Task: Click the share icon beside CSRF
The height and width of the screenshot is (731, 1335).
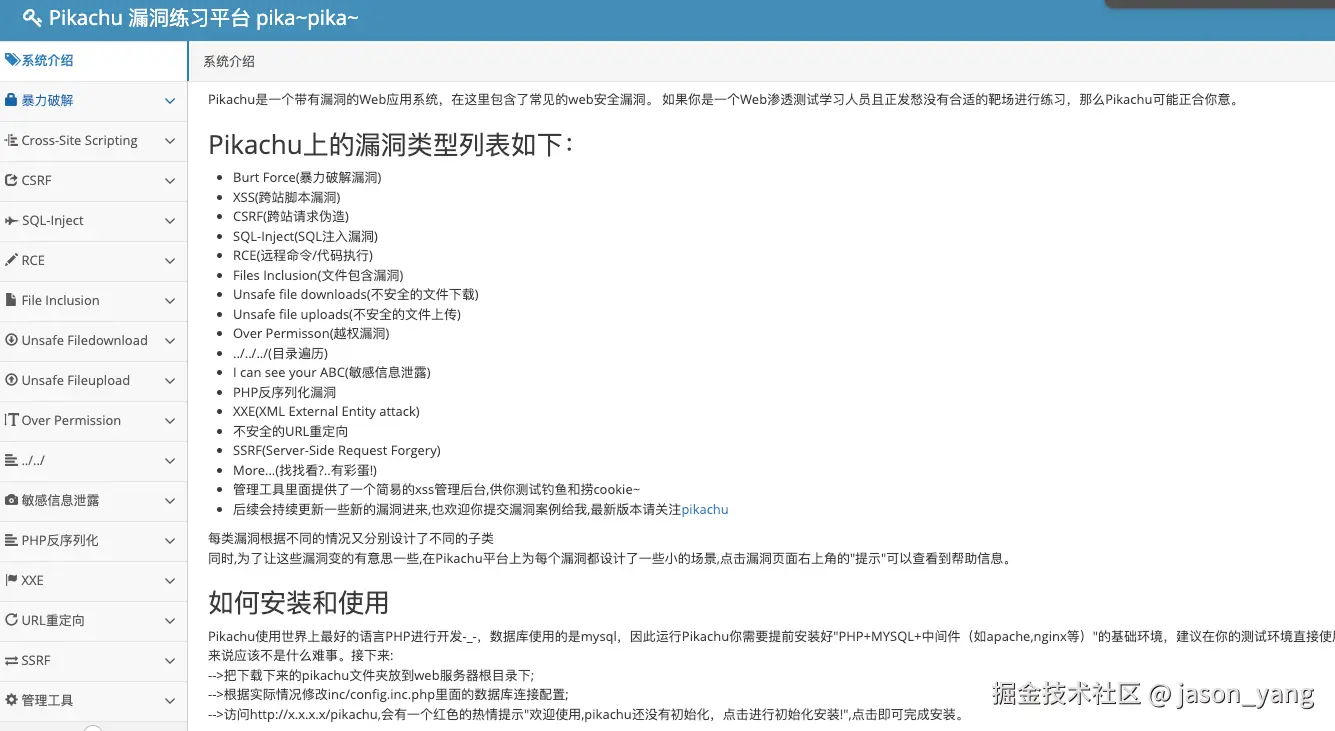Action: (11, 180)
